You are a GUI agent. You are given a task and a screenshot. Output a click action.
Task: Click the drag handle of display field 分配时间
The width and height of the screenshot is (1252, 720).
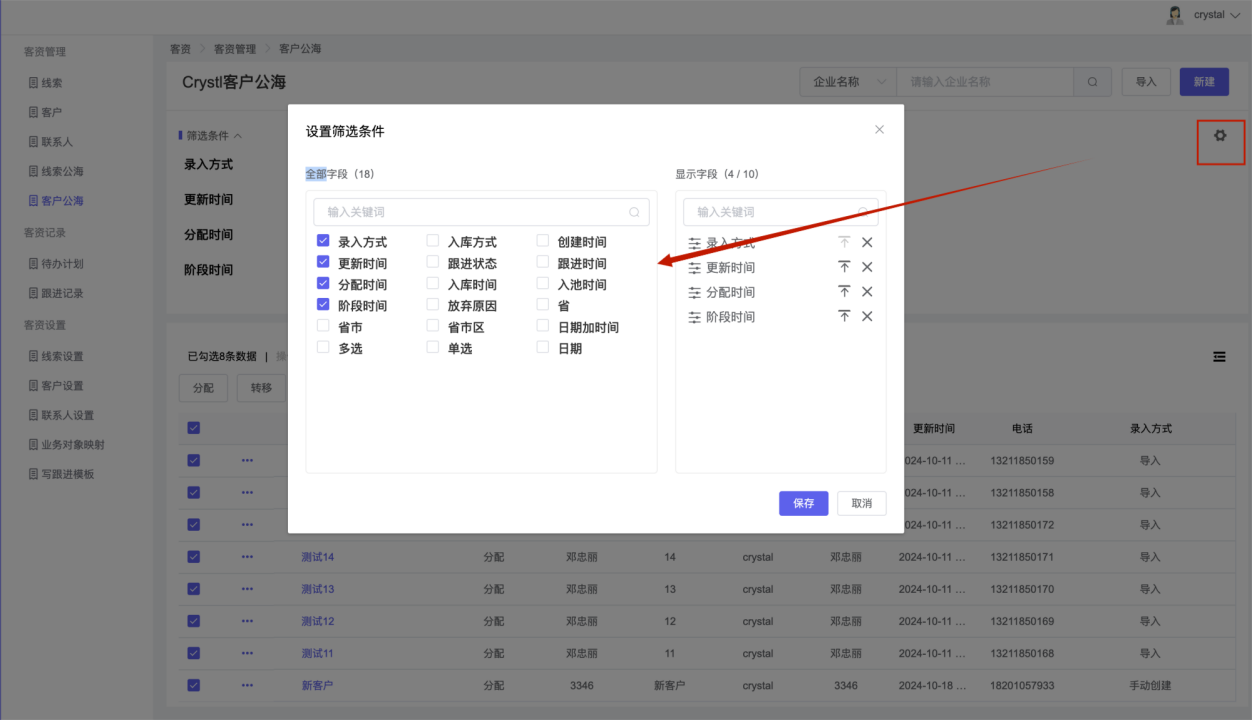coord(695,292)
